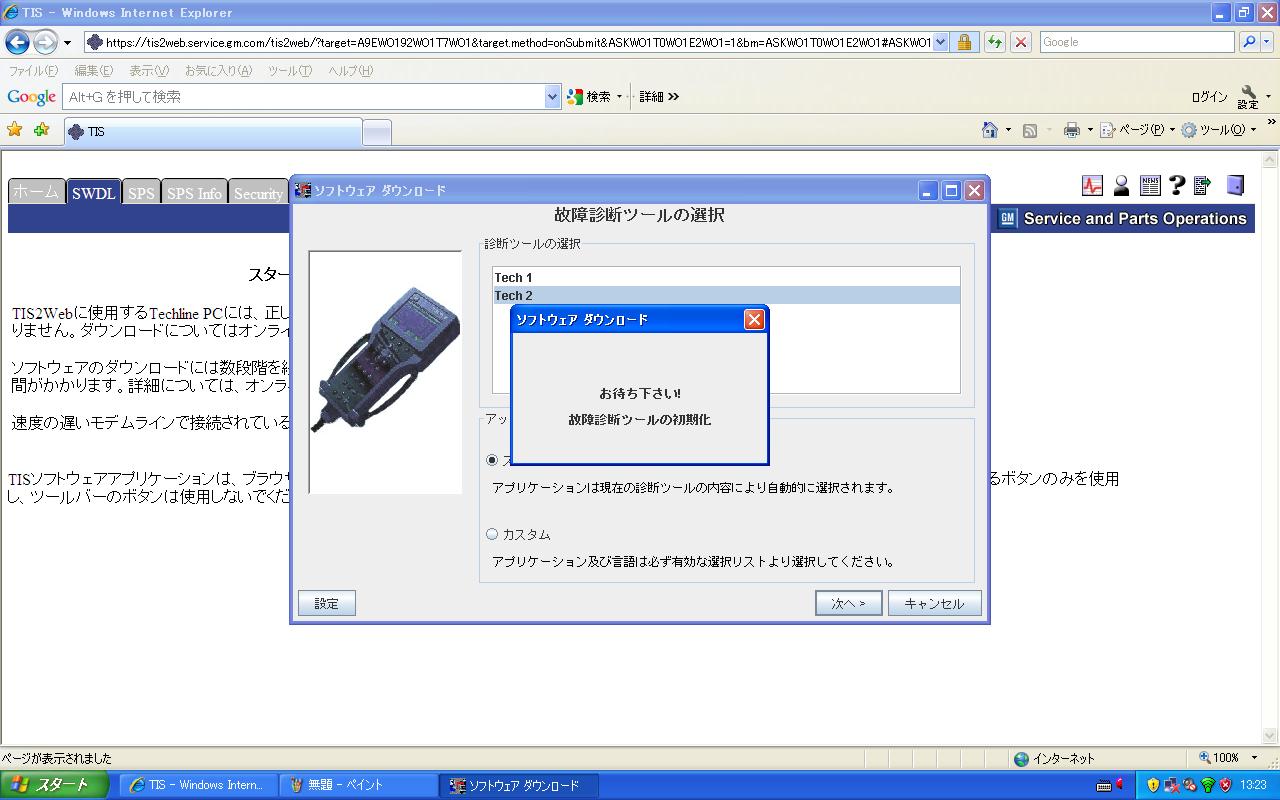Image resolution: width=1280 pixels, height=800 pixels.
Task: Open the Favorites Center star icon
Action: tap(14, 130)
